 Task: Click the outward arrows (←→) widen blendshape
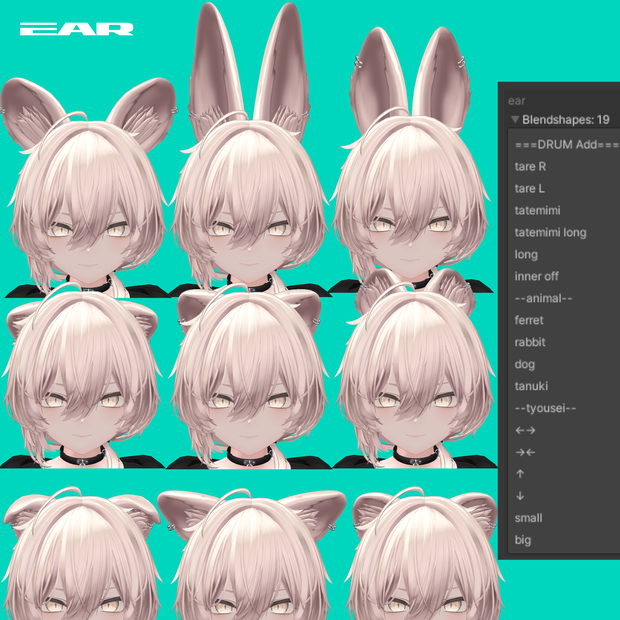tap(525, 430)
